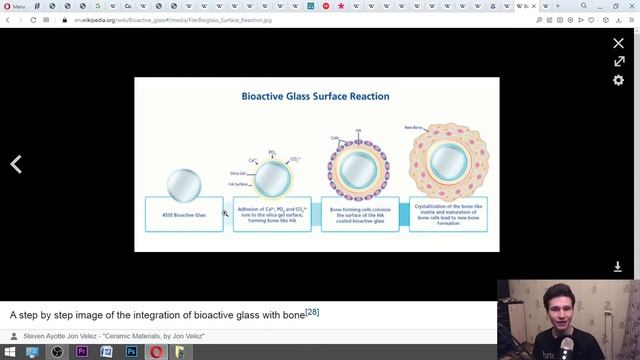Click the image caption about bioactive glass
Screen dimensions: 640x360
157,315
